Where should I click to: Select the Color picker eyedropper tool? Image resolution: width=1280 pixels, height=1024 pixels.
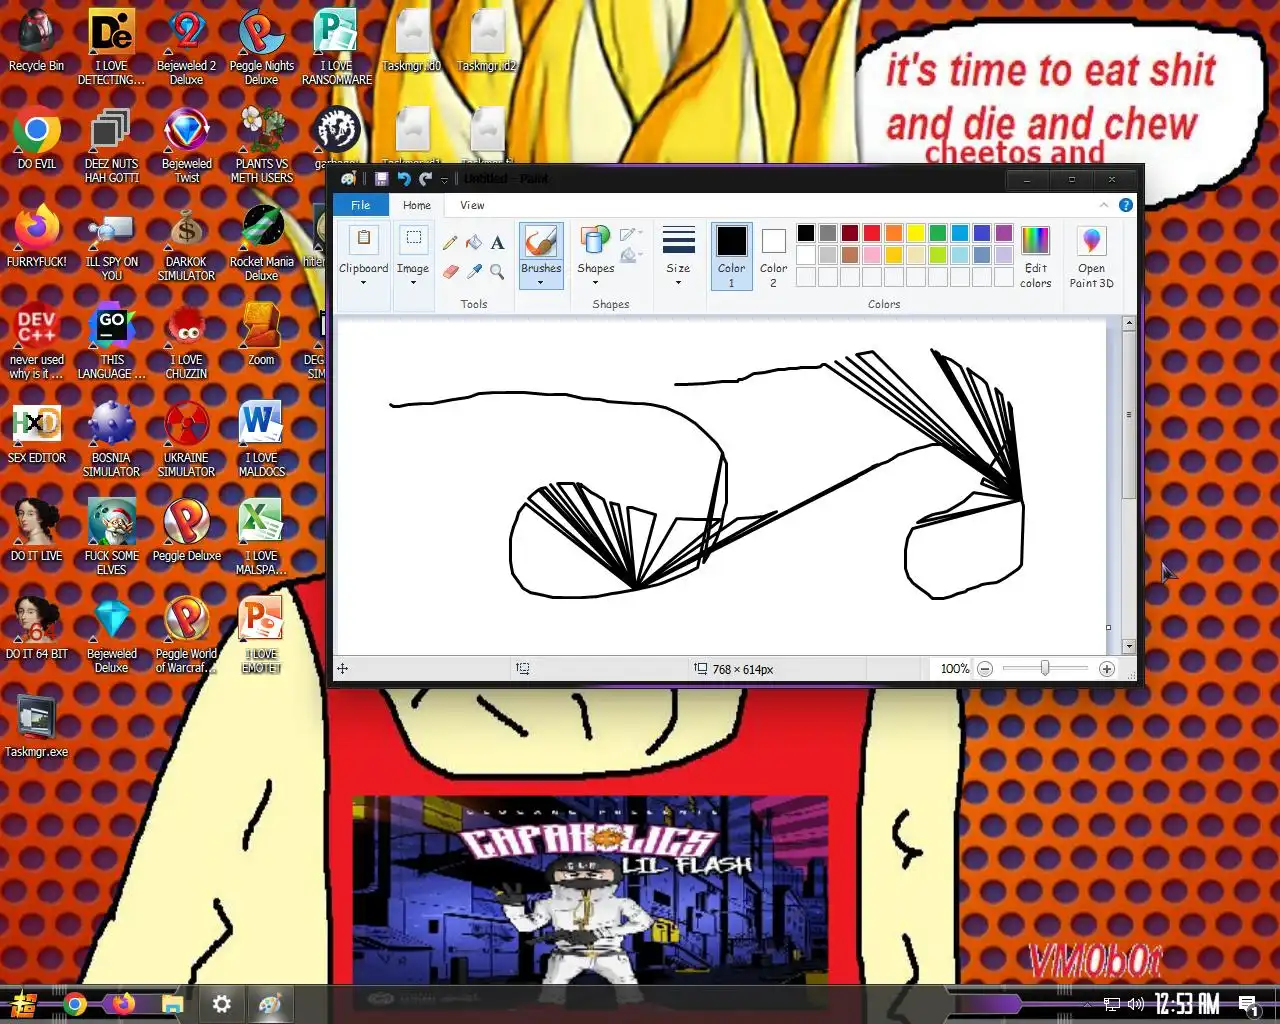pos(473,271)
